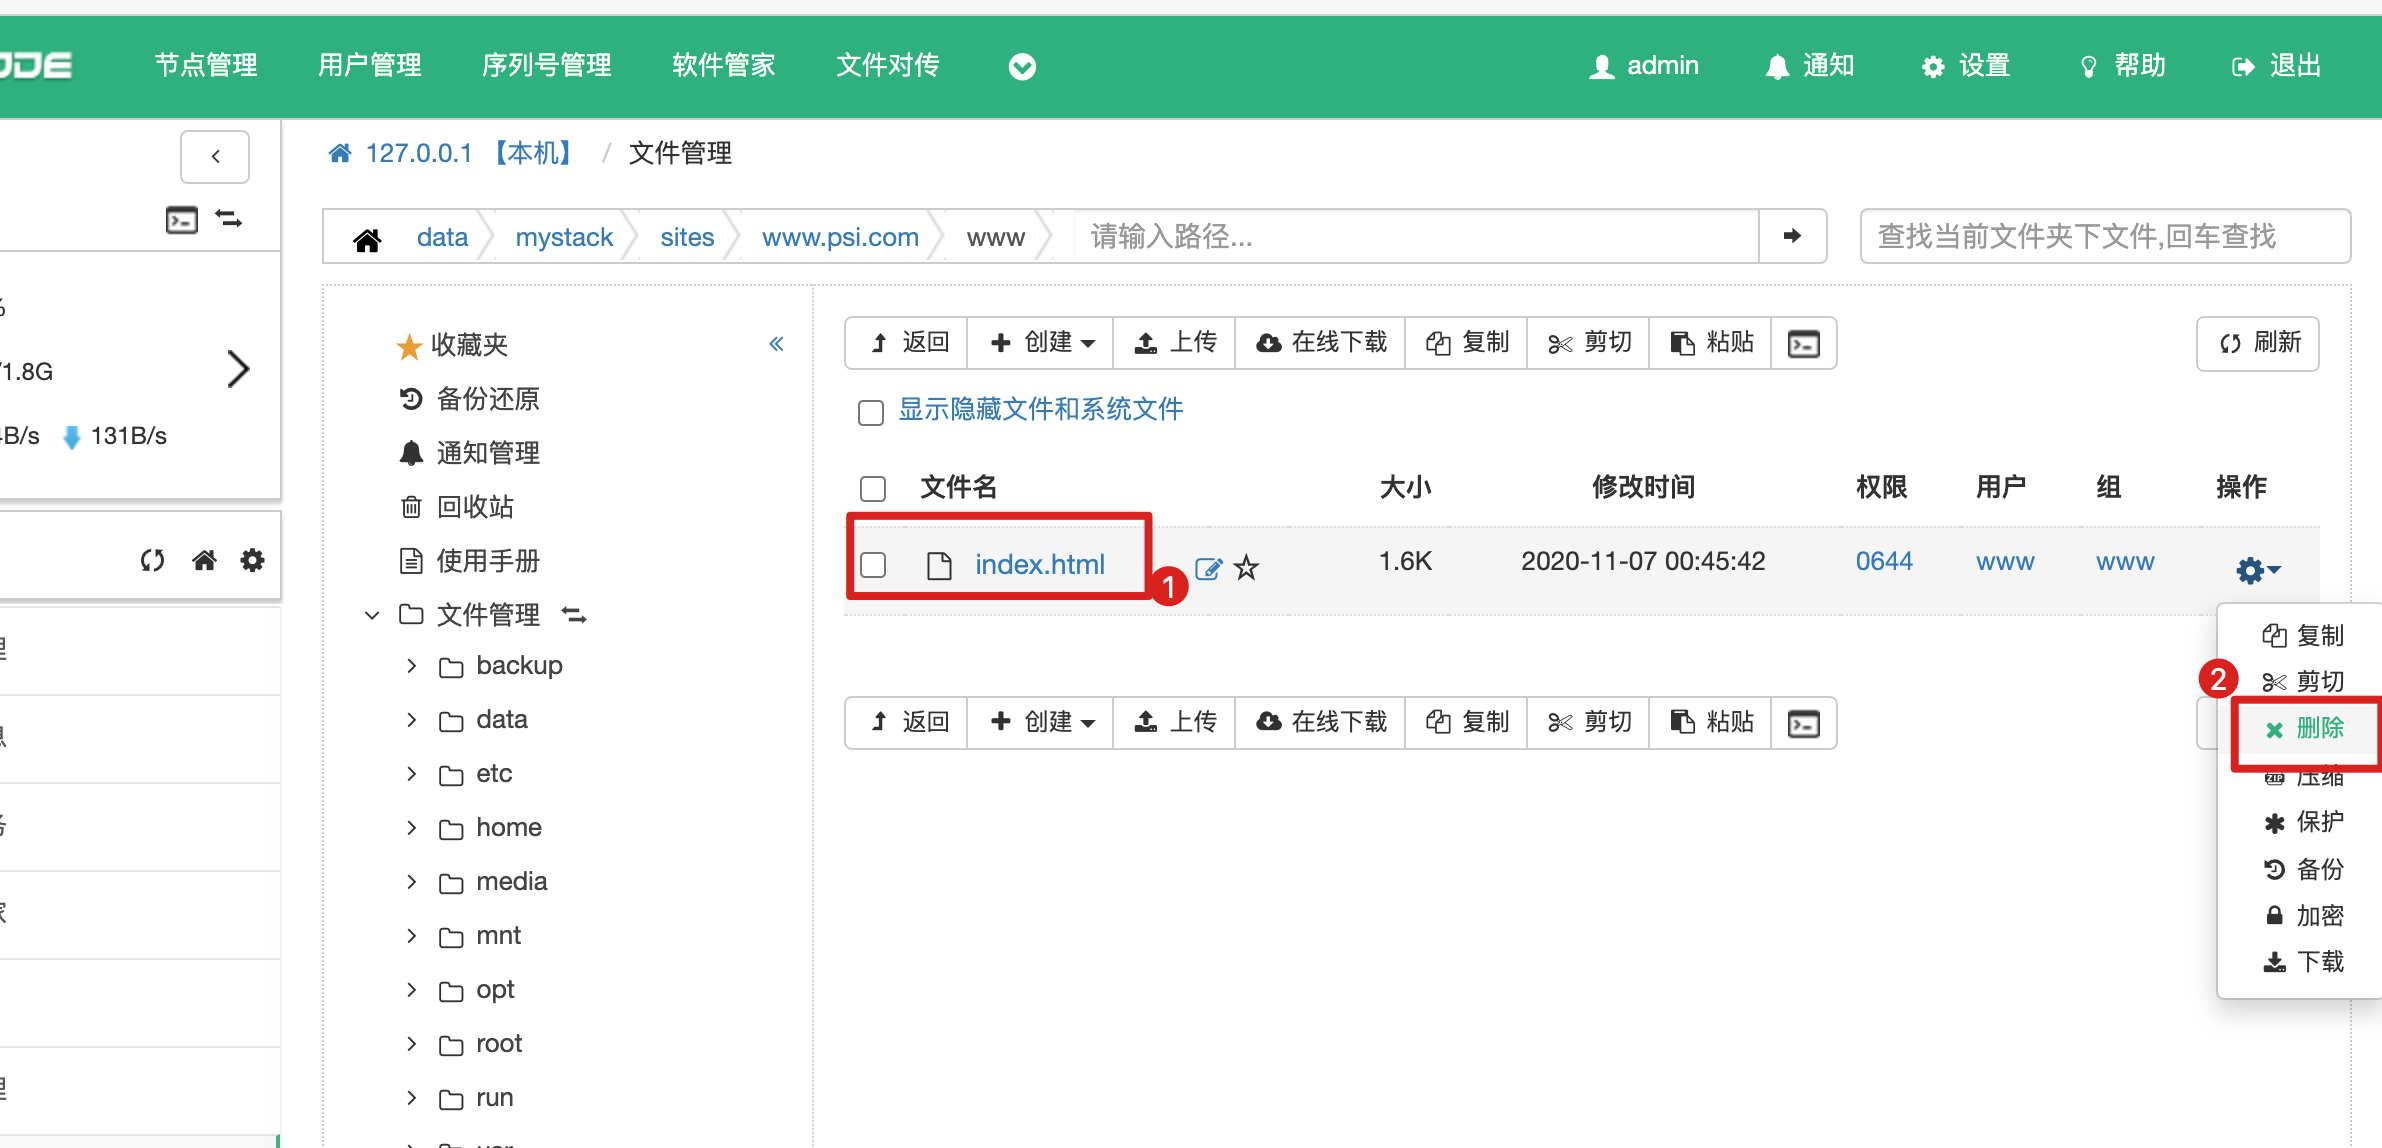
Task: Enable show hidden and system files
Action: (871, 412)
